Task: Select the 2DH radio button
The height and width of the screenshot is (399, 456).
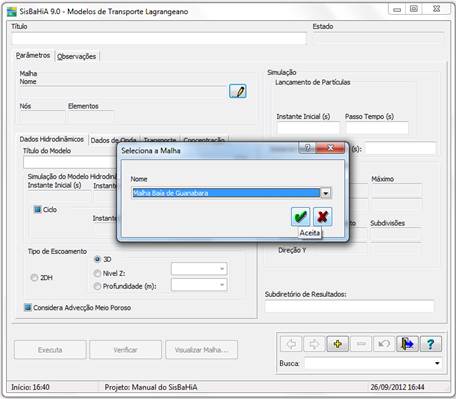Action: [x=34, y=277]
